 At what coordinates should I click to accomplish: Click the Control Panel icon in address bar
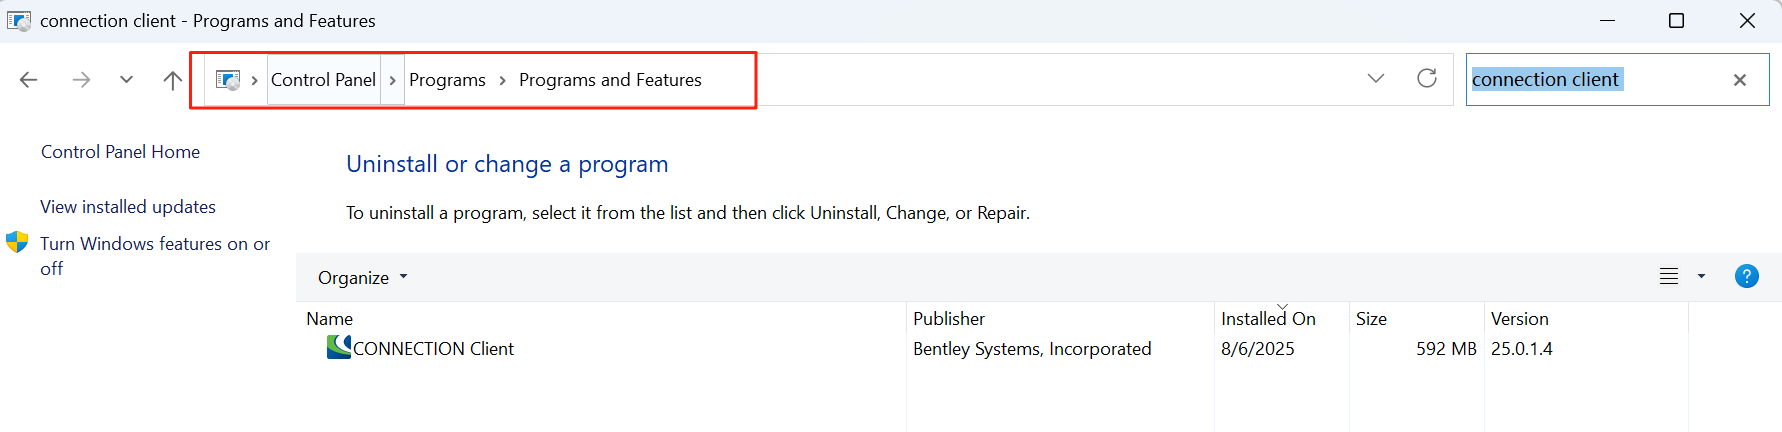(x=228, y=80)
